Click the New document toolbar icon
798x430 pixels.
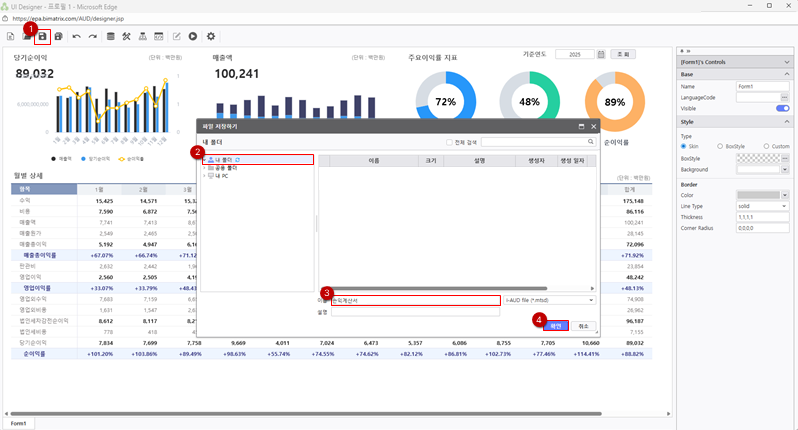10,36
